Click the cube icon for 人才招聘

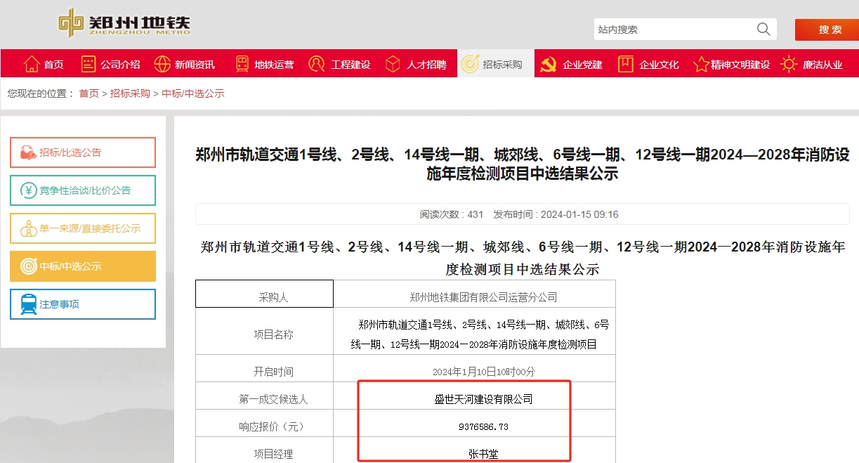(x=393, y=64)
